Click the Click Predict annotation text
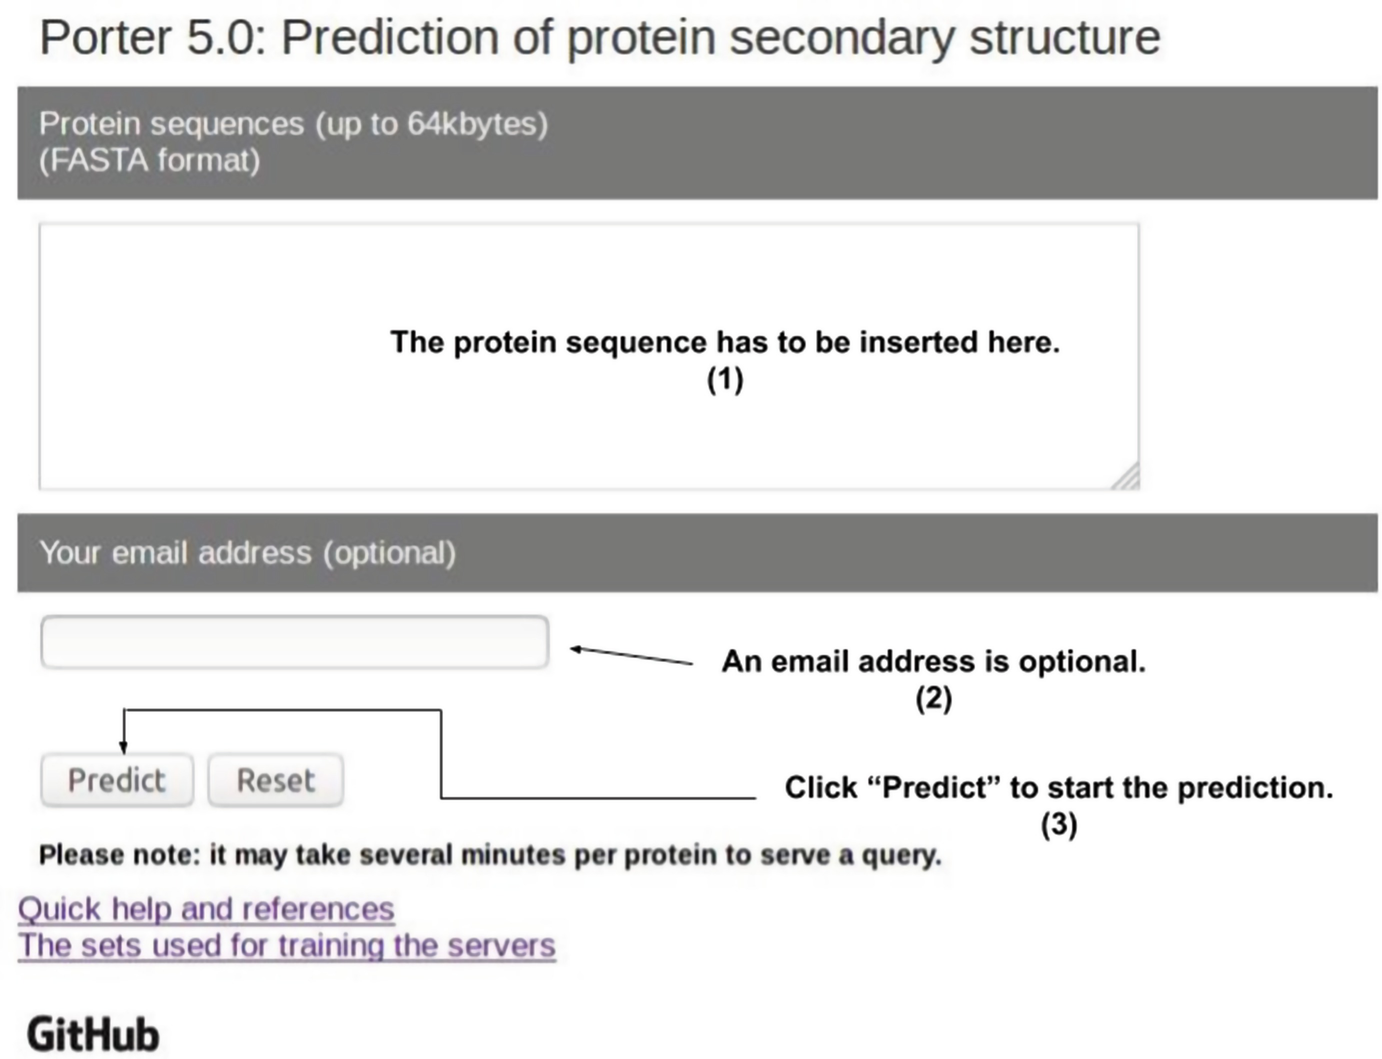Image resolution: width=1382 pixels, height=1059 pixels. point(1059,787)
